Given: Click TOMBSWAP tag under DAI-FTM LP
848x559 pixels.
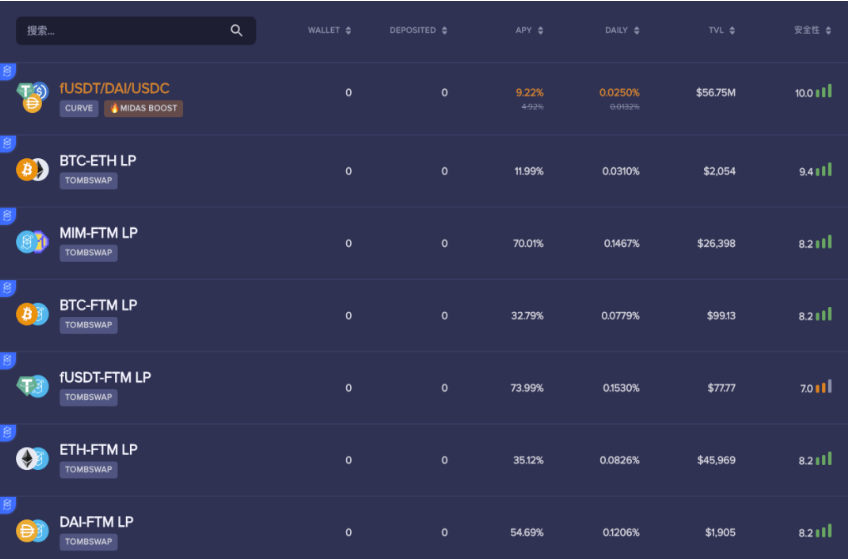Looking at the screenshot, I should point(89,542).
